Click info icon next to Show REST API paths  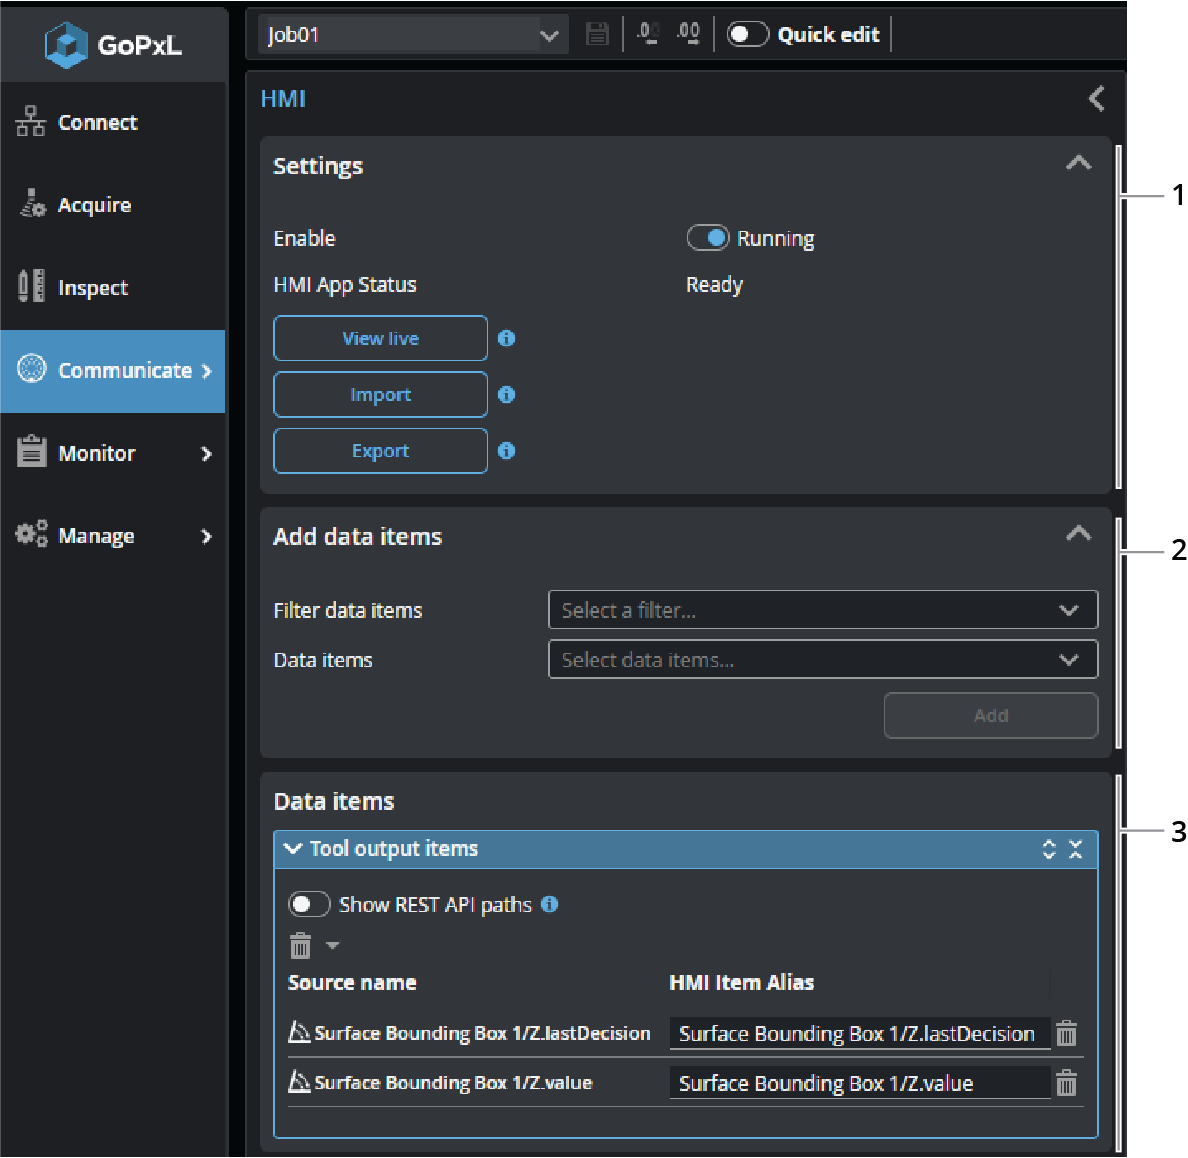[x=550, y=904]
